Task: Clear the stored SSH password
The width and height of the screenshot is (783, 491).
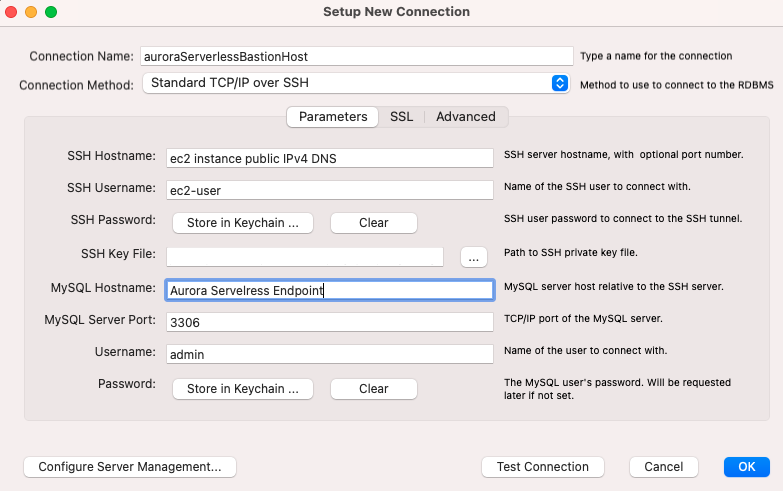Action: (374, 223)
